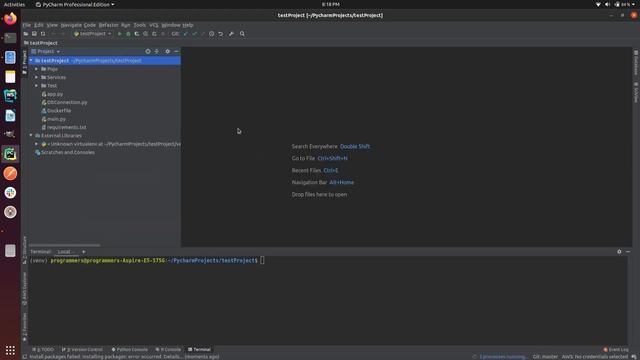Click the processes running status link
This screenshot has width=640, height=360.
click(x=503, y=357)
